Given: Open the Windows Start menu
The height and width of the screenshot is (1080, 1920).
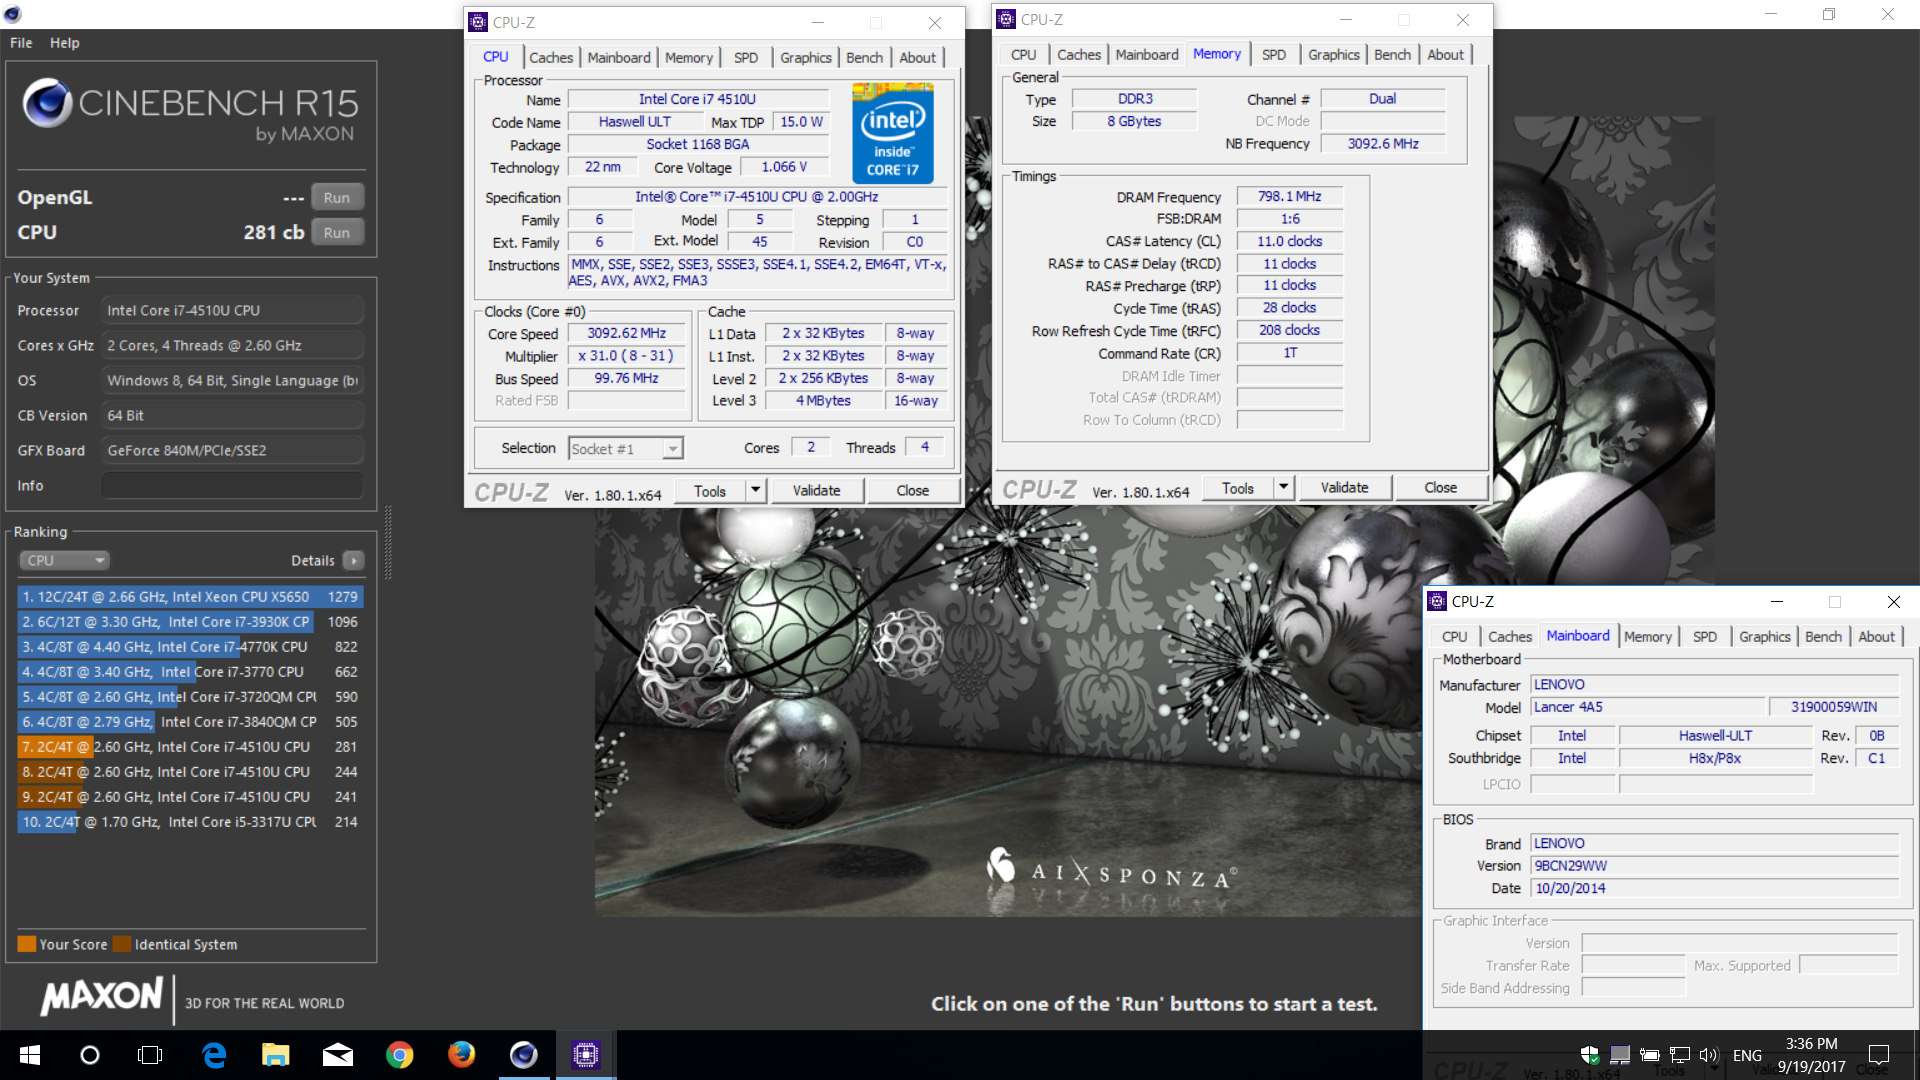Looking at the screenshot, I should [29, 1055].
